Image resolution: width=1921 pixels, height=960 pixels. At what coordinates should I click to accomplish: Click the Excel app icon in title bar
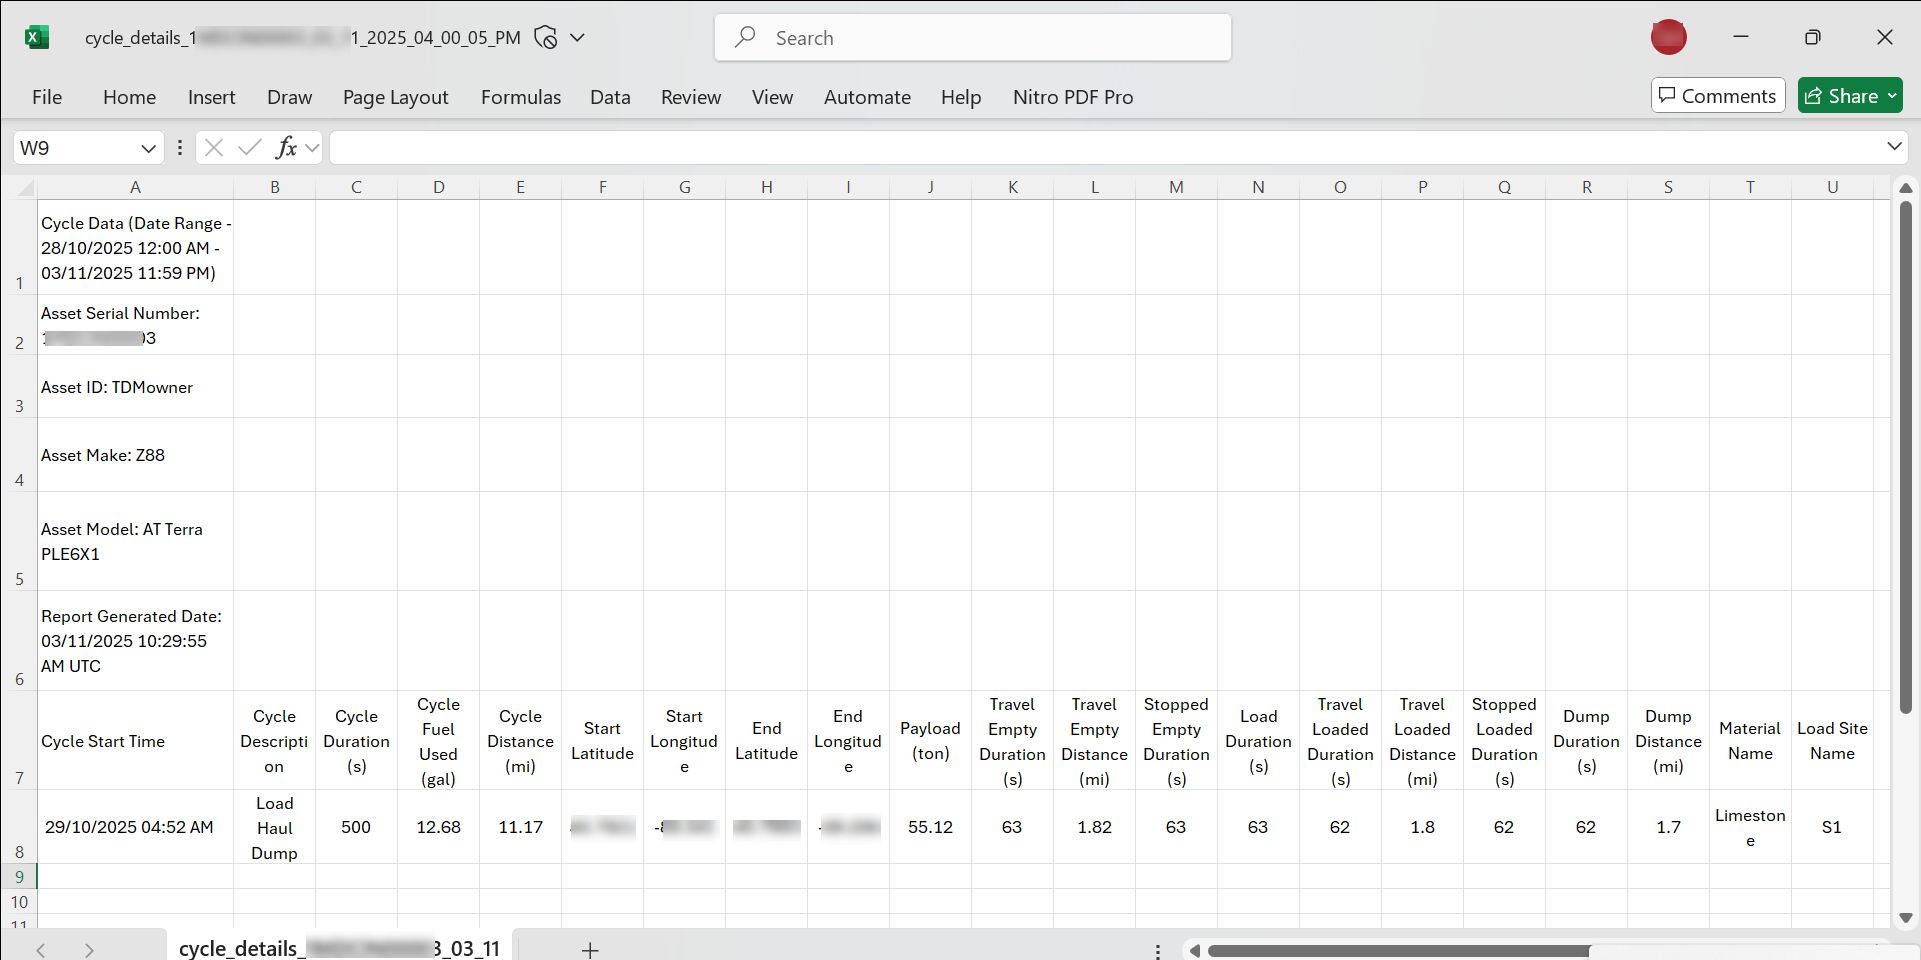click(x=37, y=38)
